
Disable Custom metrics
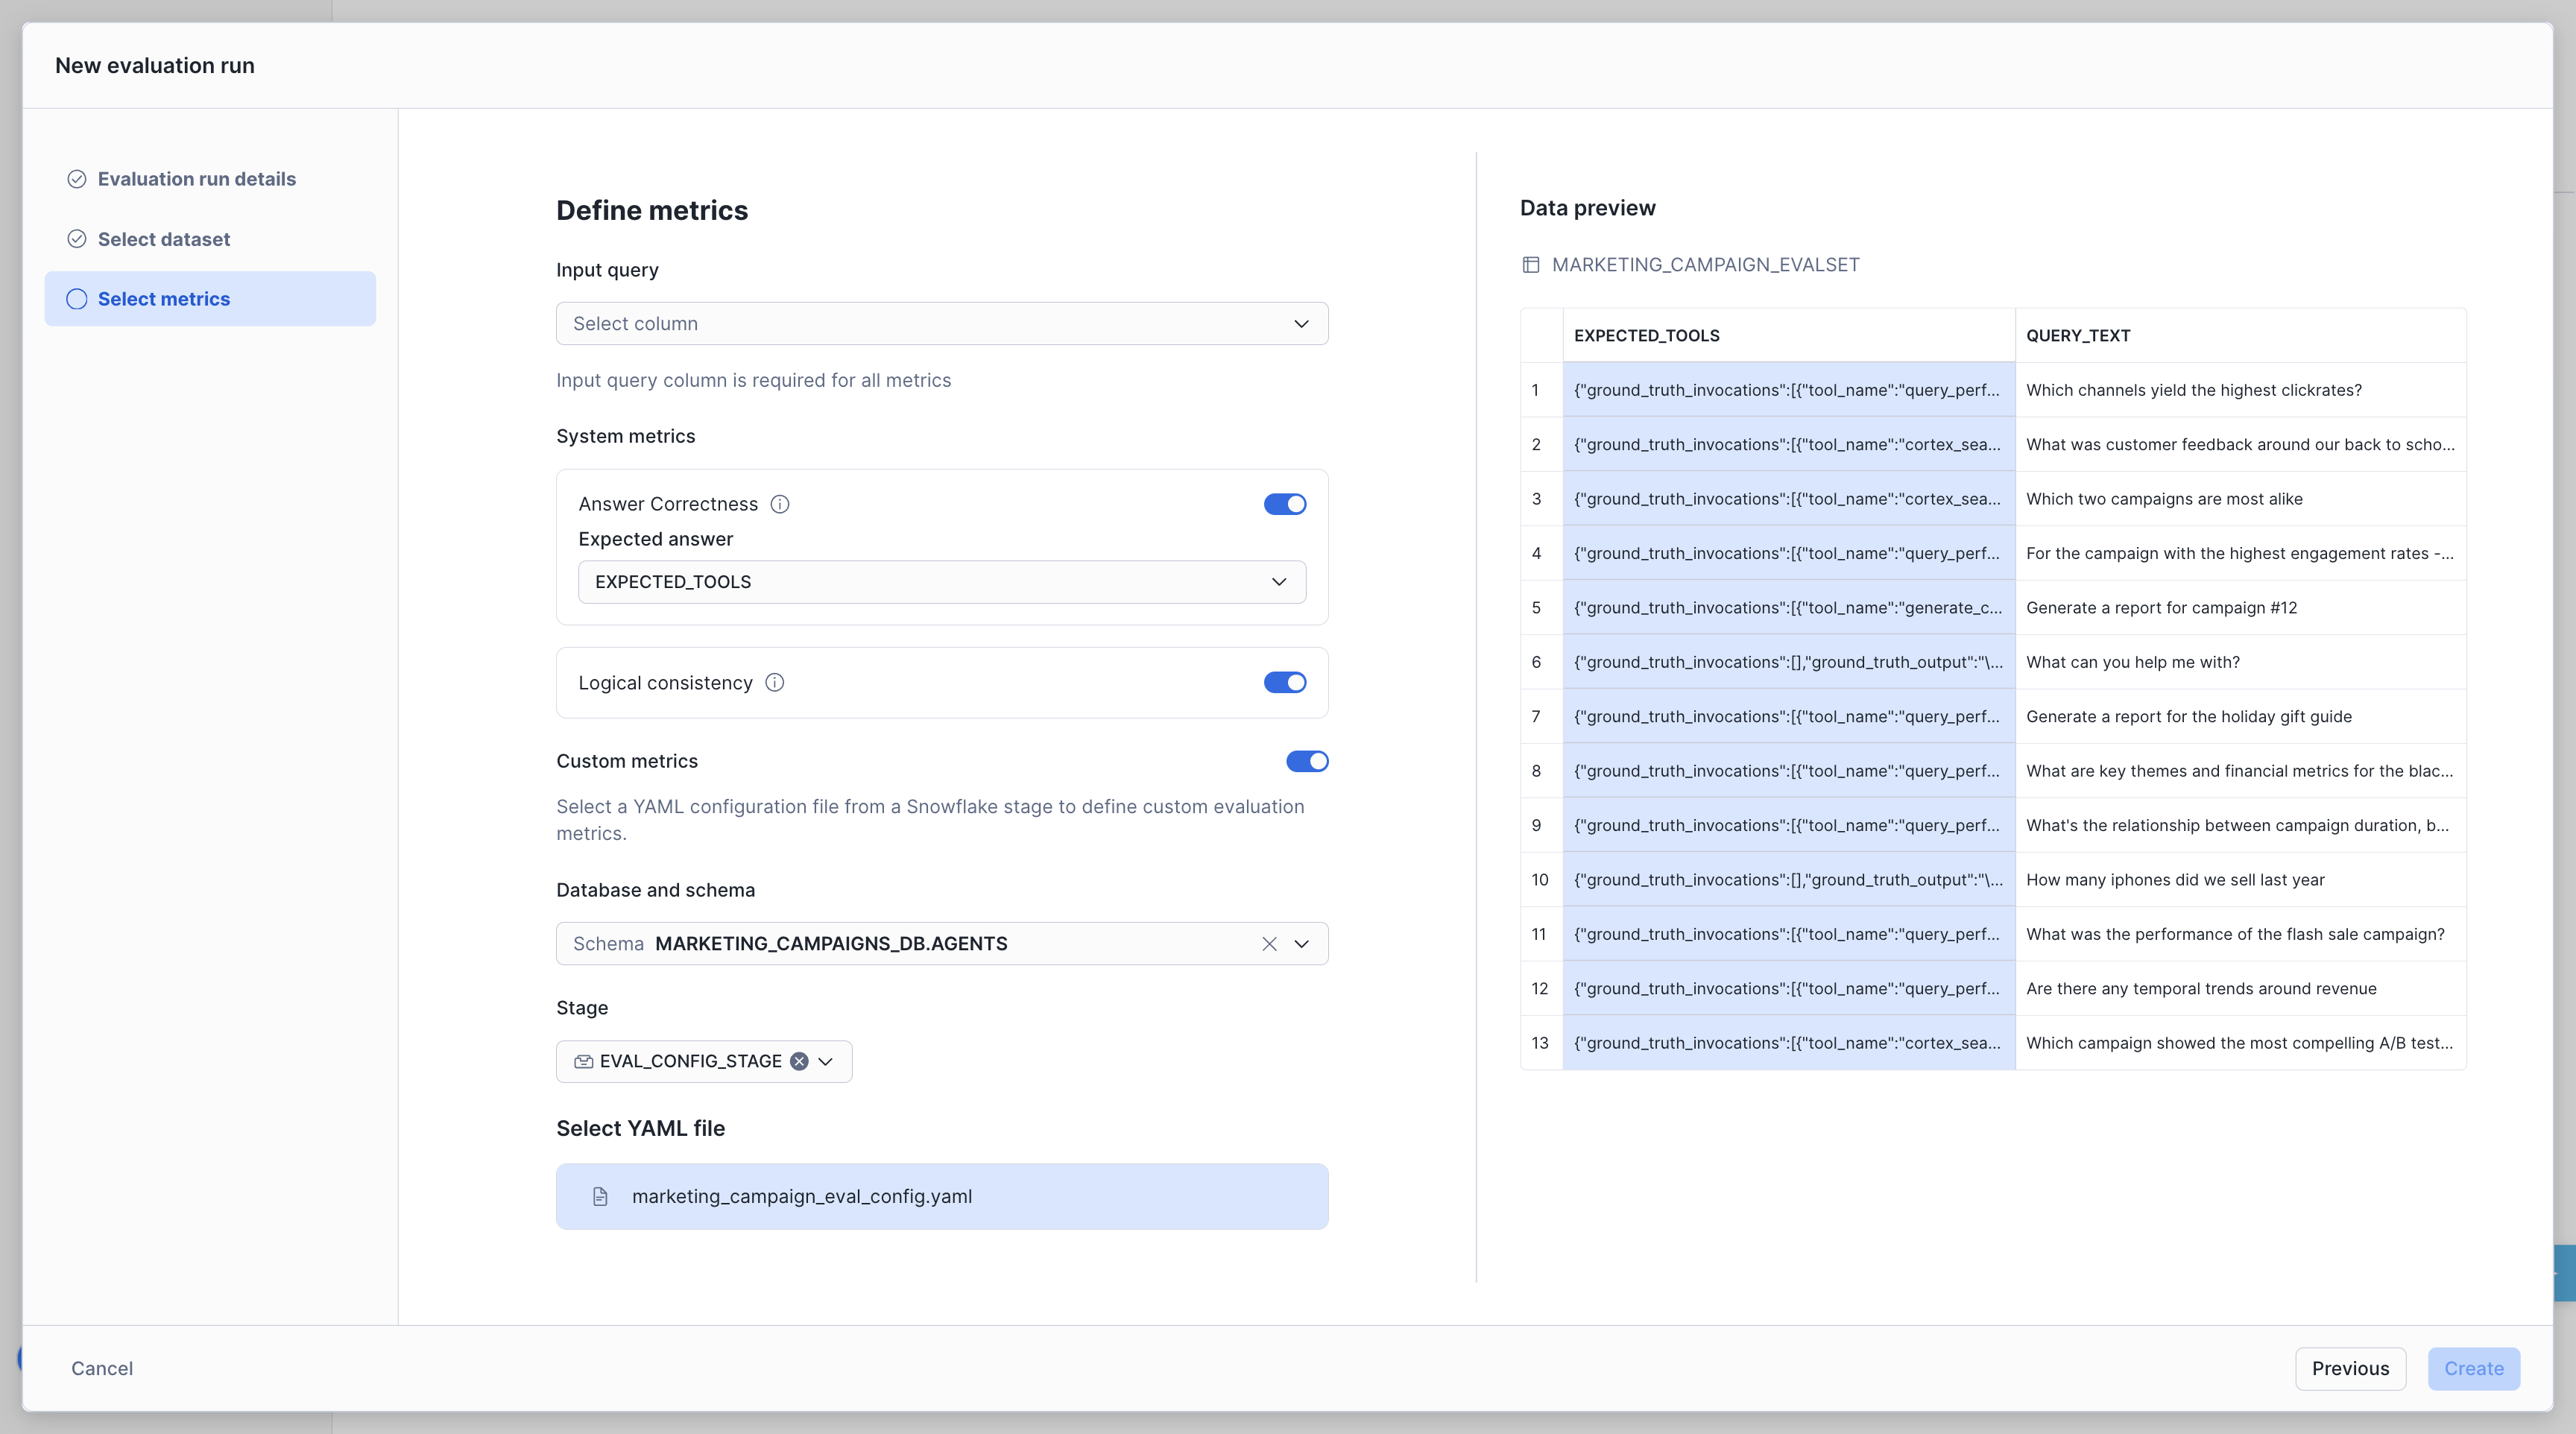tap(1306, 761)
